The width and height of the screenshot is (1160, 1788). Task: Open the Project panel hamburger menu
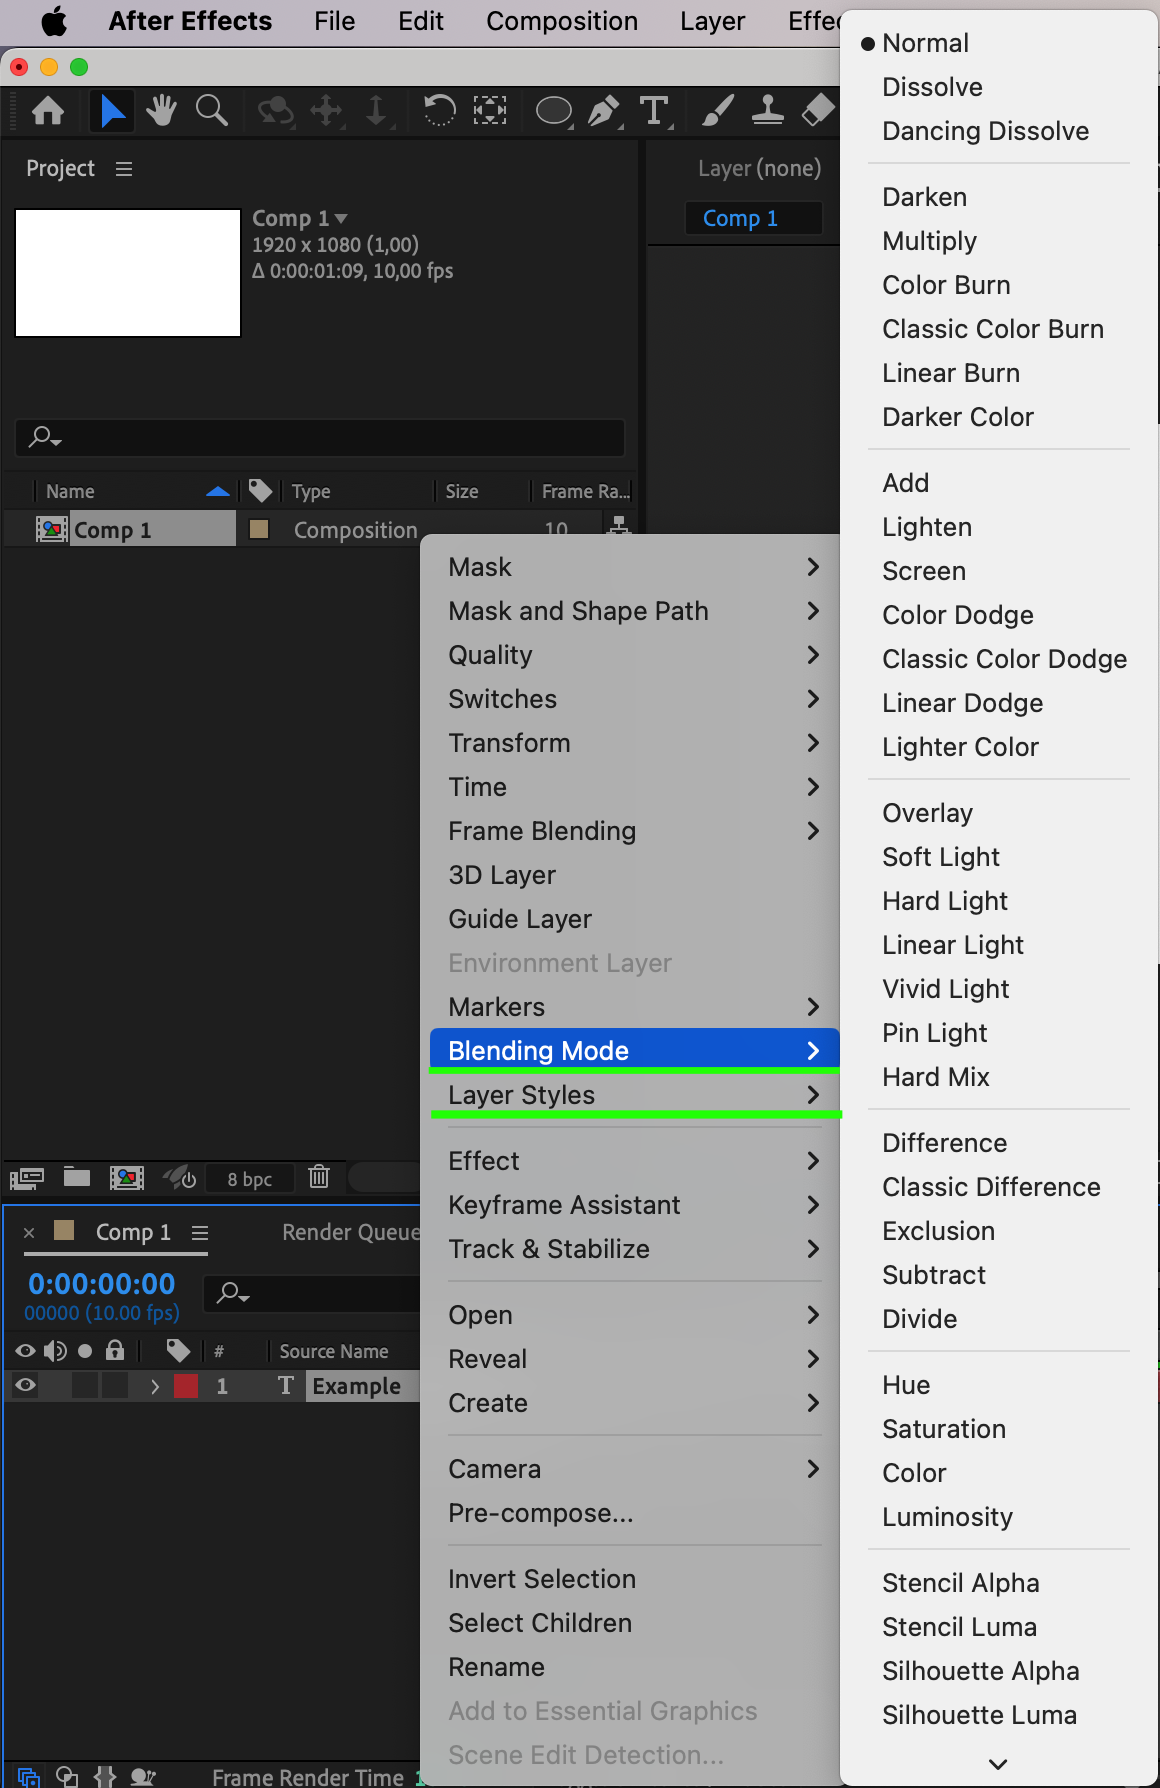coord(124,169)
